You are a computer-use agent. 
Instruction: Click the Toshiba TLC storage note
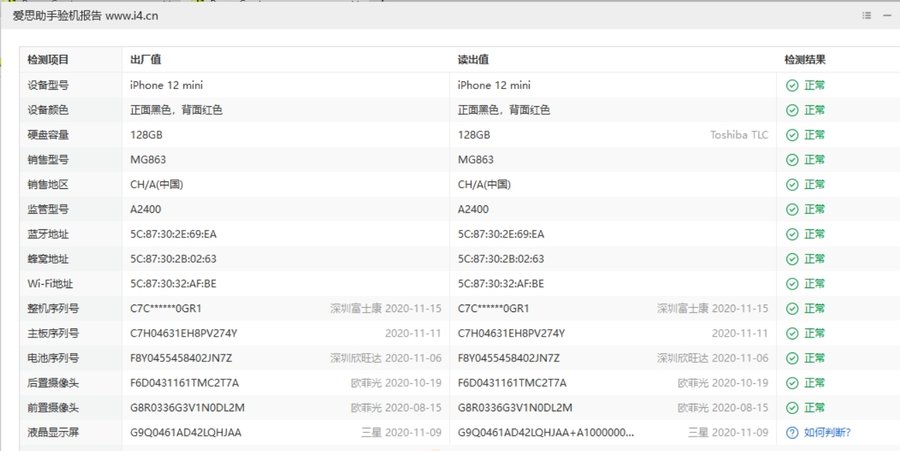click(x=739, y=135)
